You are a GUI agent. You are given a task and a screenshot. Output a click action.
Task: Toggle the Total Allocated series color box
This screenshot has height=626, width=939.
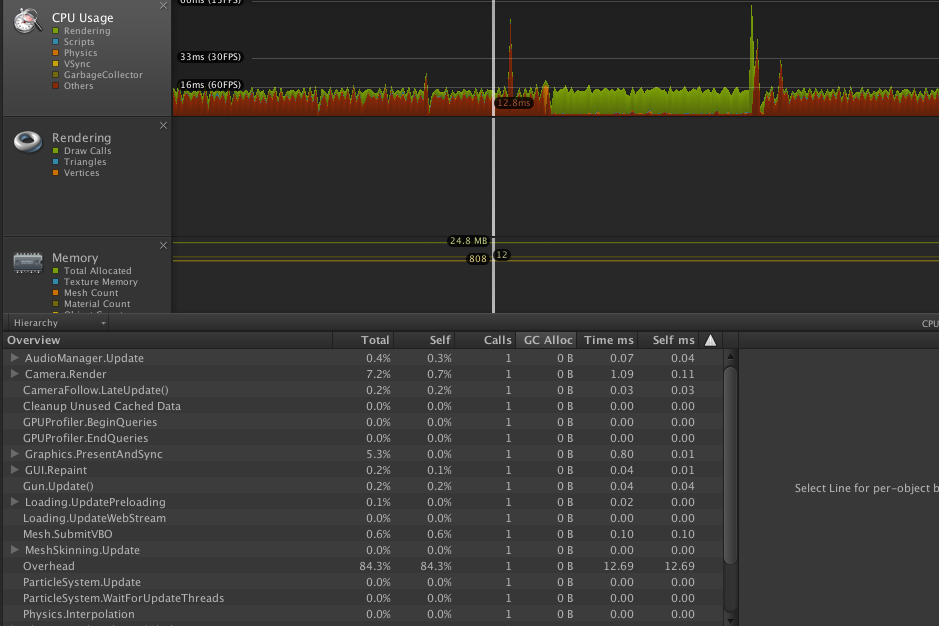(56, 271)
